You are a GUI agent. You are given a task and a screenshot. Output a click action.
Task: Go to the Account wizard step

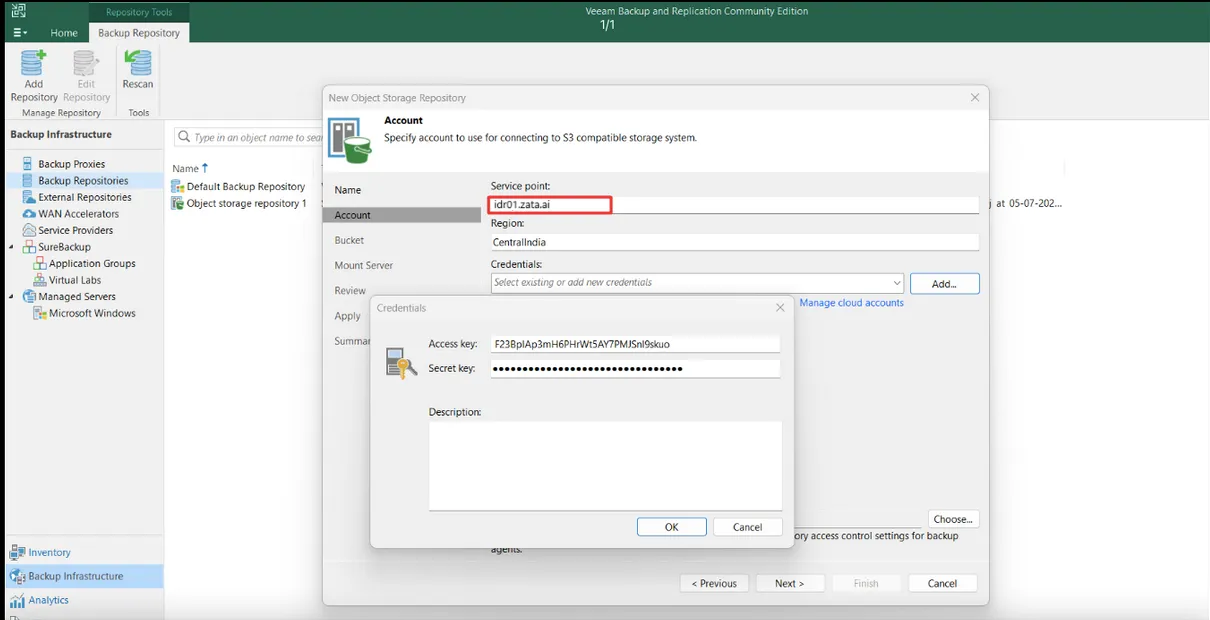click(401, 215)
